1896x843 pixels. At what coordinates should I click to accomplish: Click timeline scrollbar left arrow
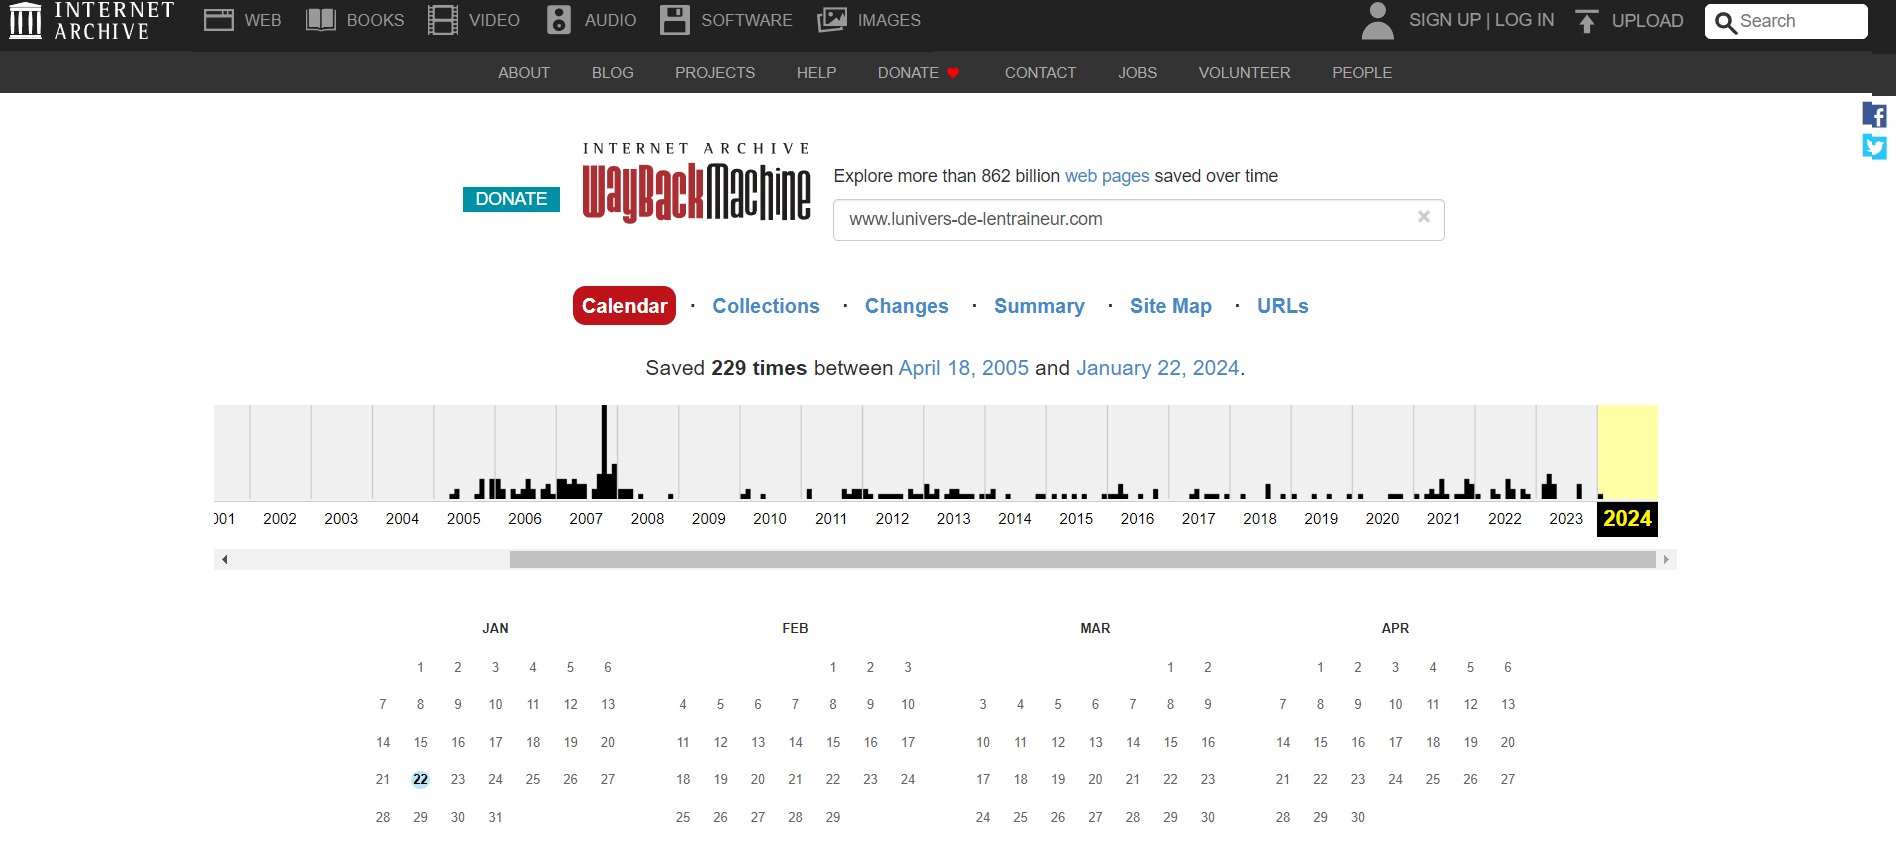pyautogui.click(x=225, y=559)
